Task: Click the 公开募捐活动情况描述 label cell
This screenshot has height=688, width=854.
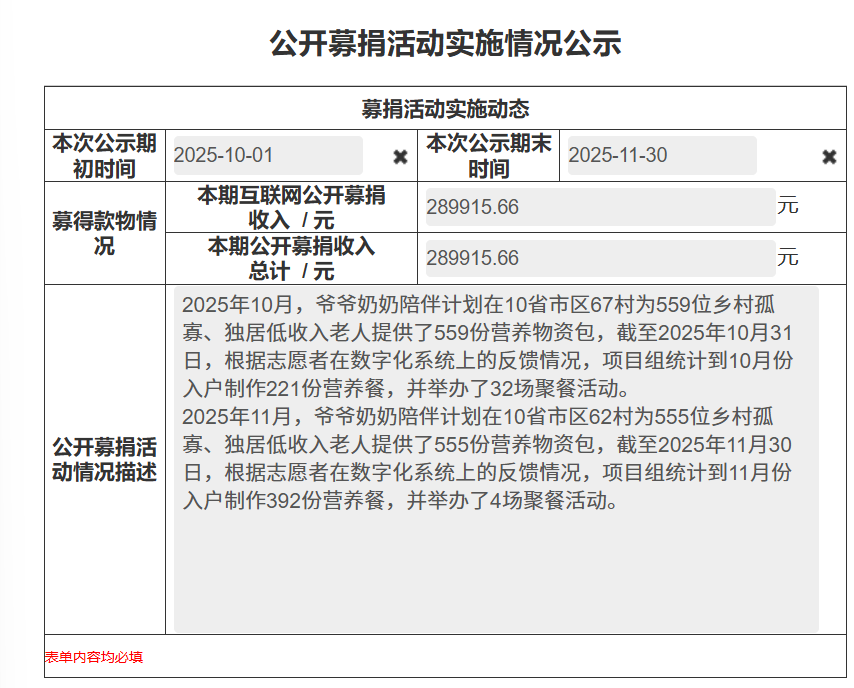Action: pos(104,460)
